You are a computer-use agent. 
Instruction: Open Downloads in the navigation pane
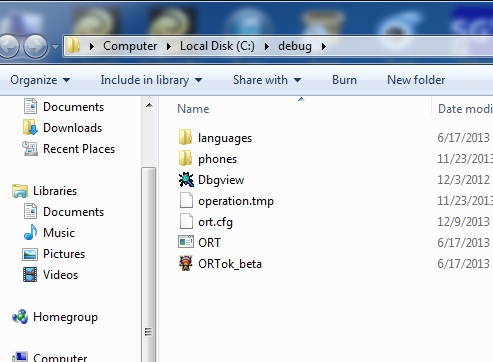(x=73, y=128)
